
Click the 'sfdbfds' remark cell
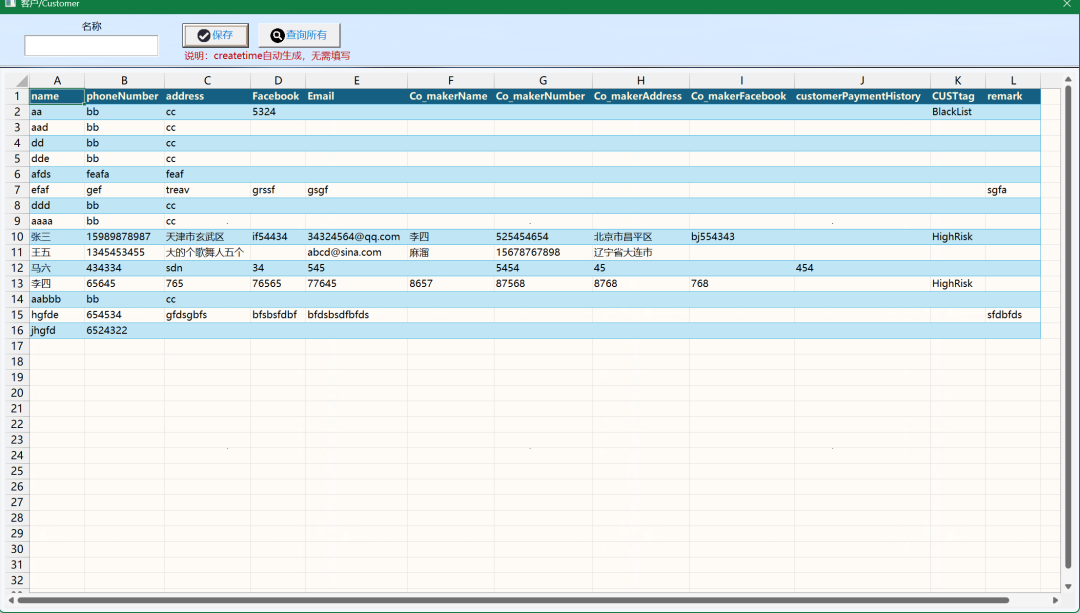pyautogui.click(x=1012, y=315)
